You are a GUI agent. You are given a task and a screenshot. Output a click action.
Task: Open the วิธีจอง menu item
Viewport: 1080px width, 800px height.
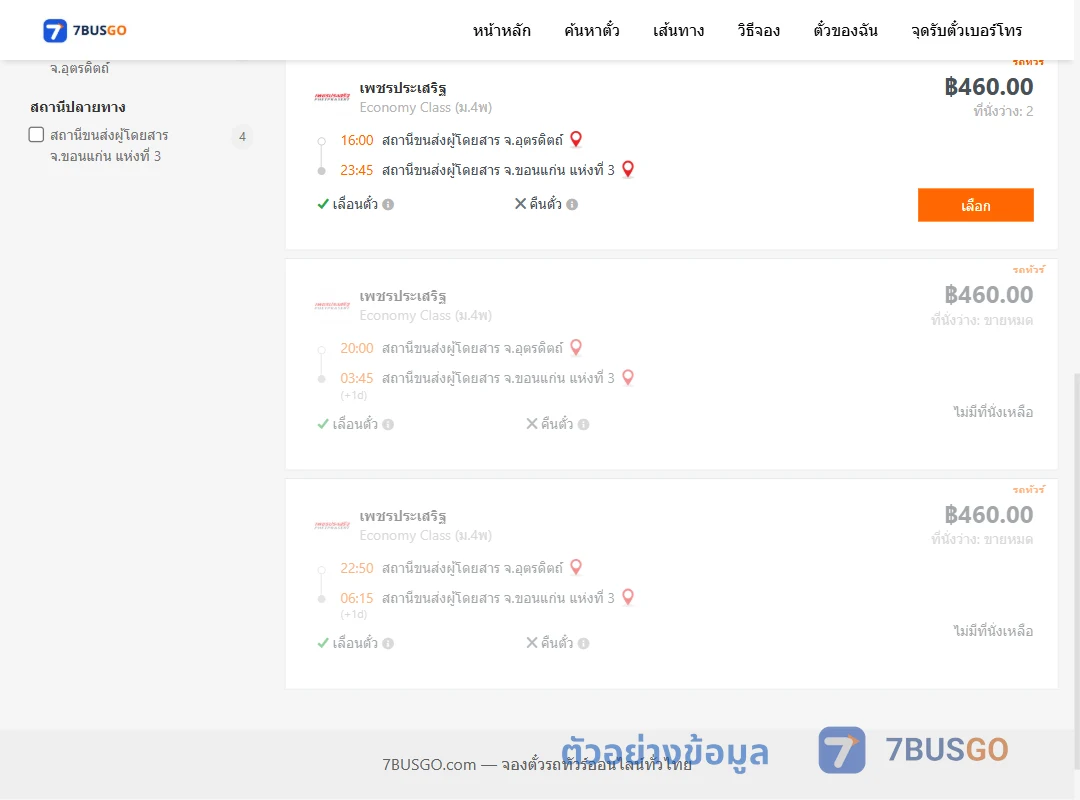pos(758,30)
